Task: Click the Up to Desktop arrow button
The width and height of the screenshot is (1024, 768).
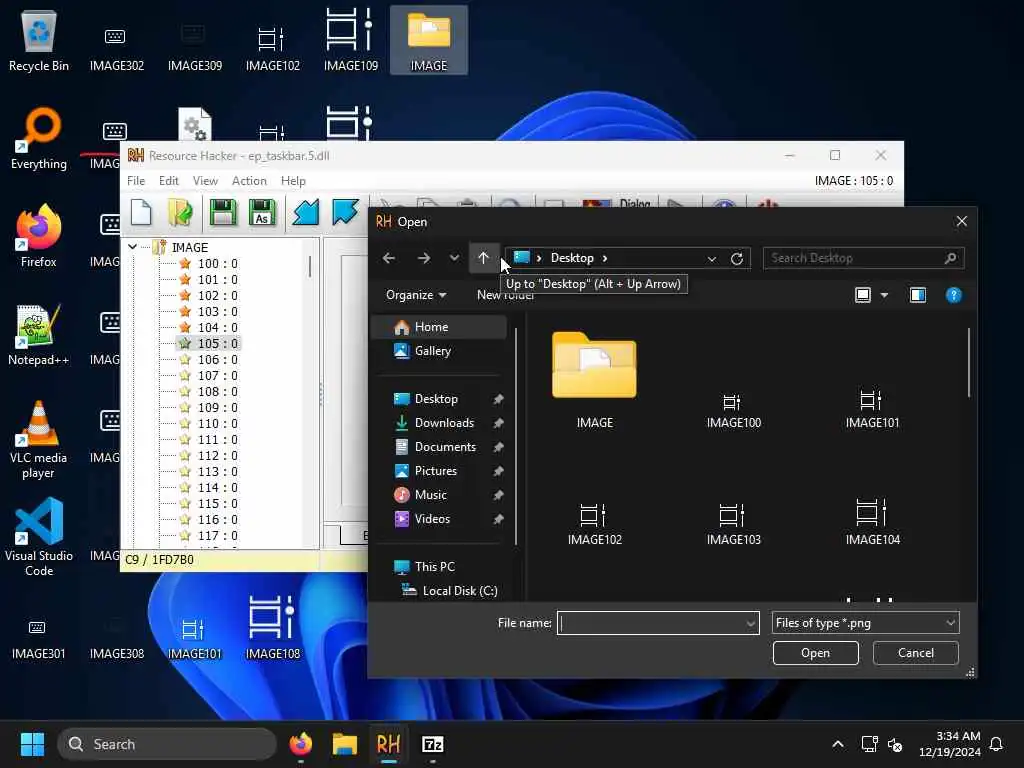Action: 483,258
